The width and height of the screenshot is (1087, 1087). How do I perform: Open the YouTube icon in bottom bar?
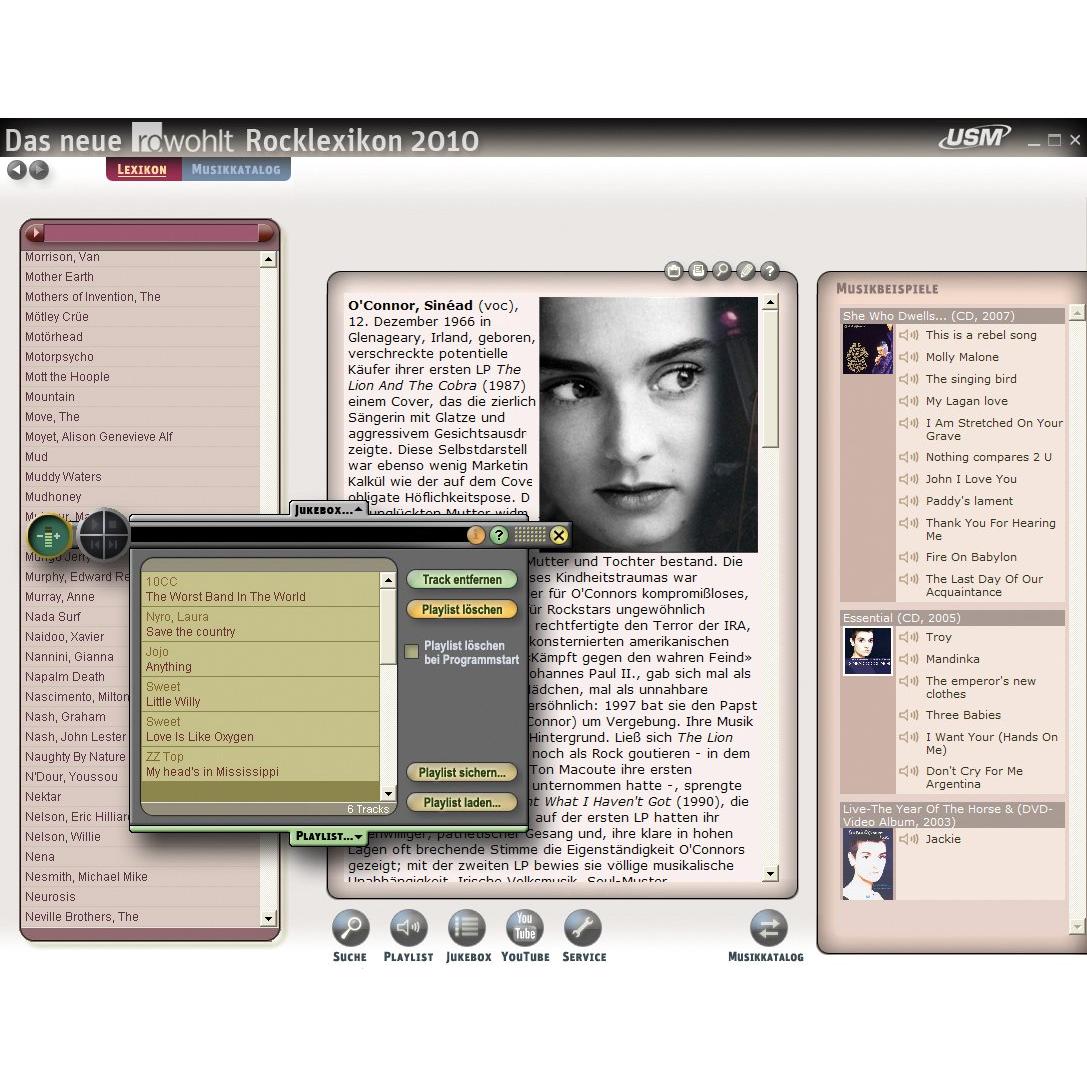[x=525, y=928]
